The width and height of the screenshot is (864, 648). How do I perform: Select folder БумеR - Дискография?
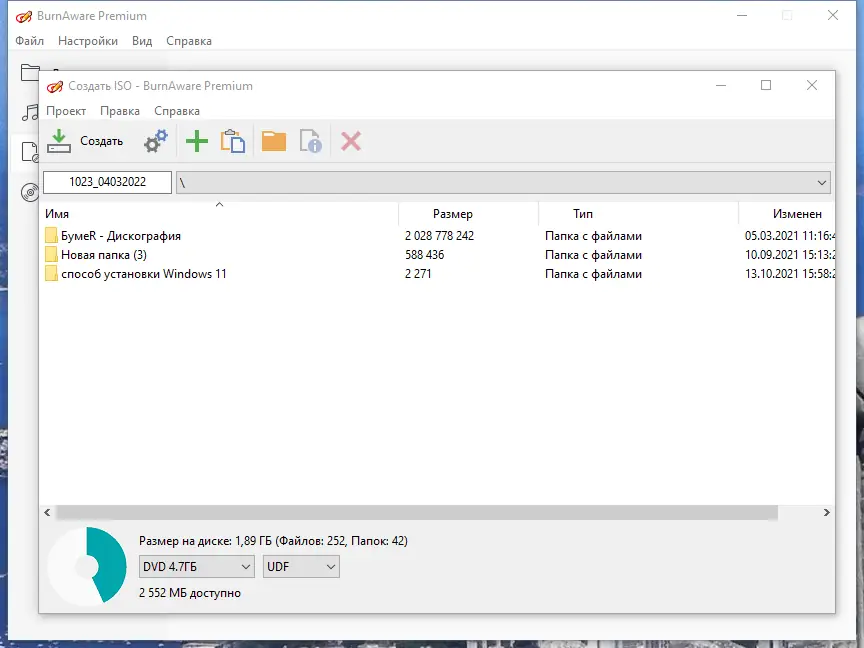click(x=121, y=236)
